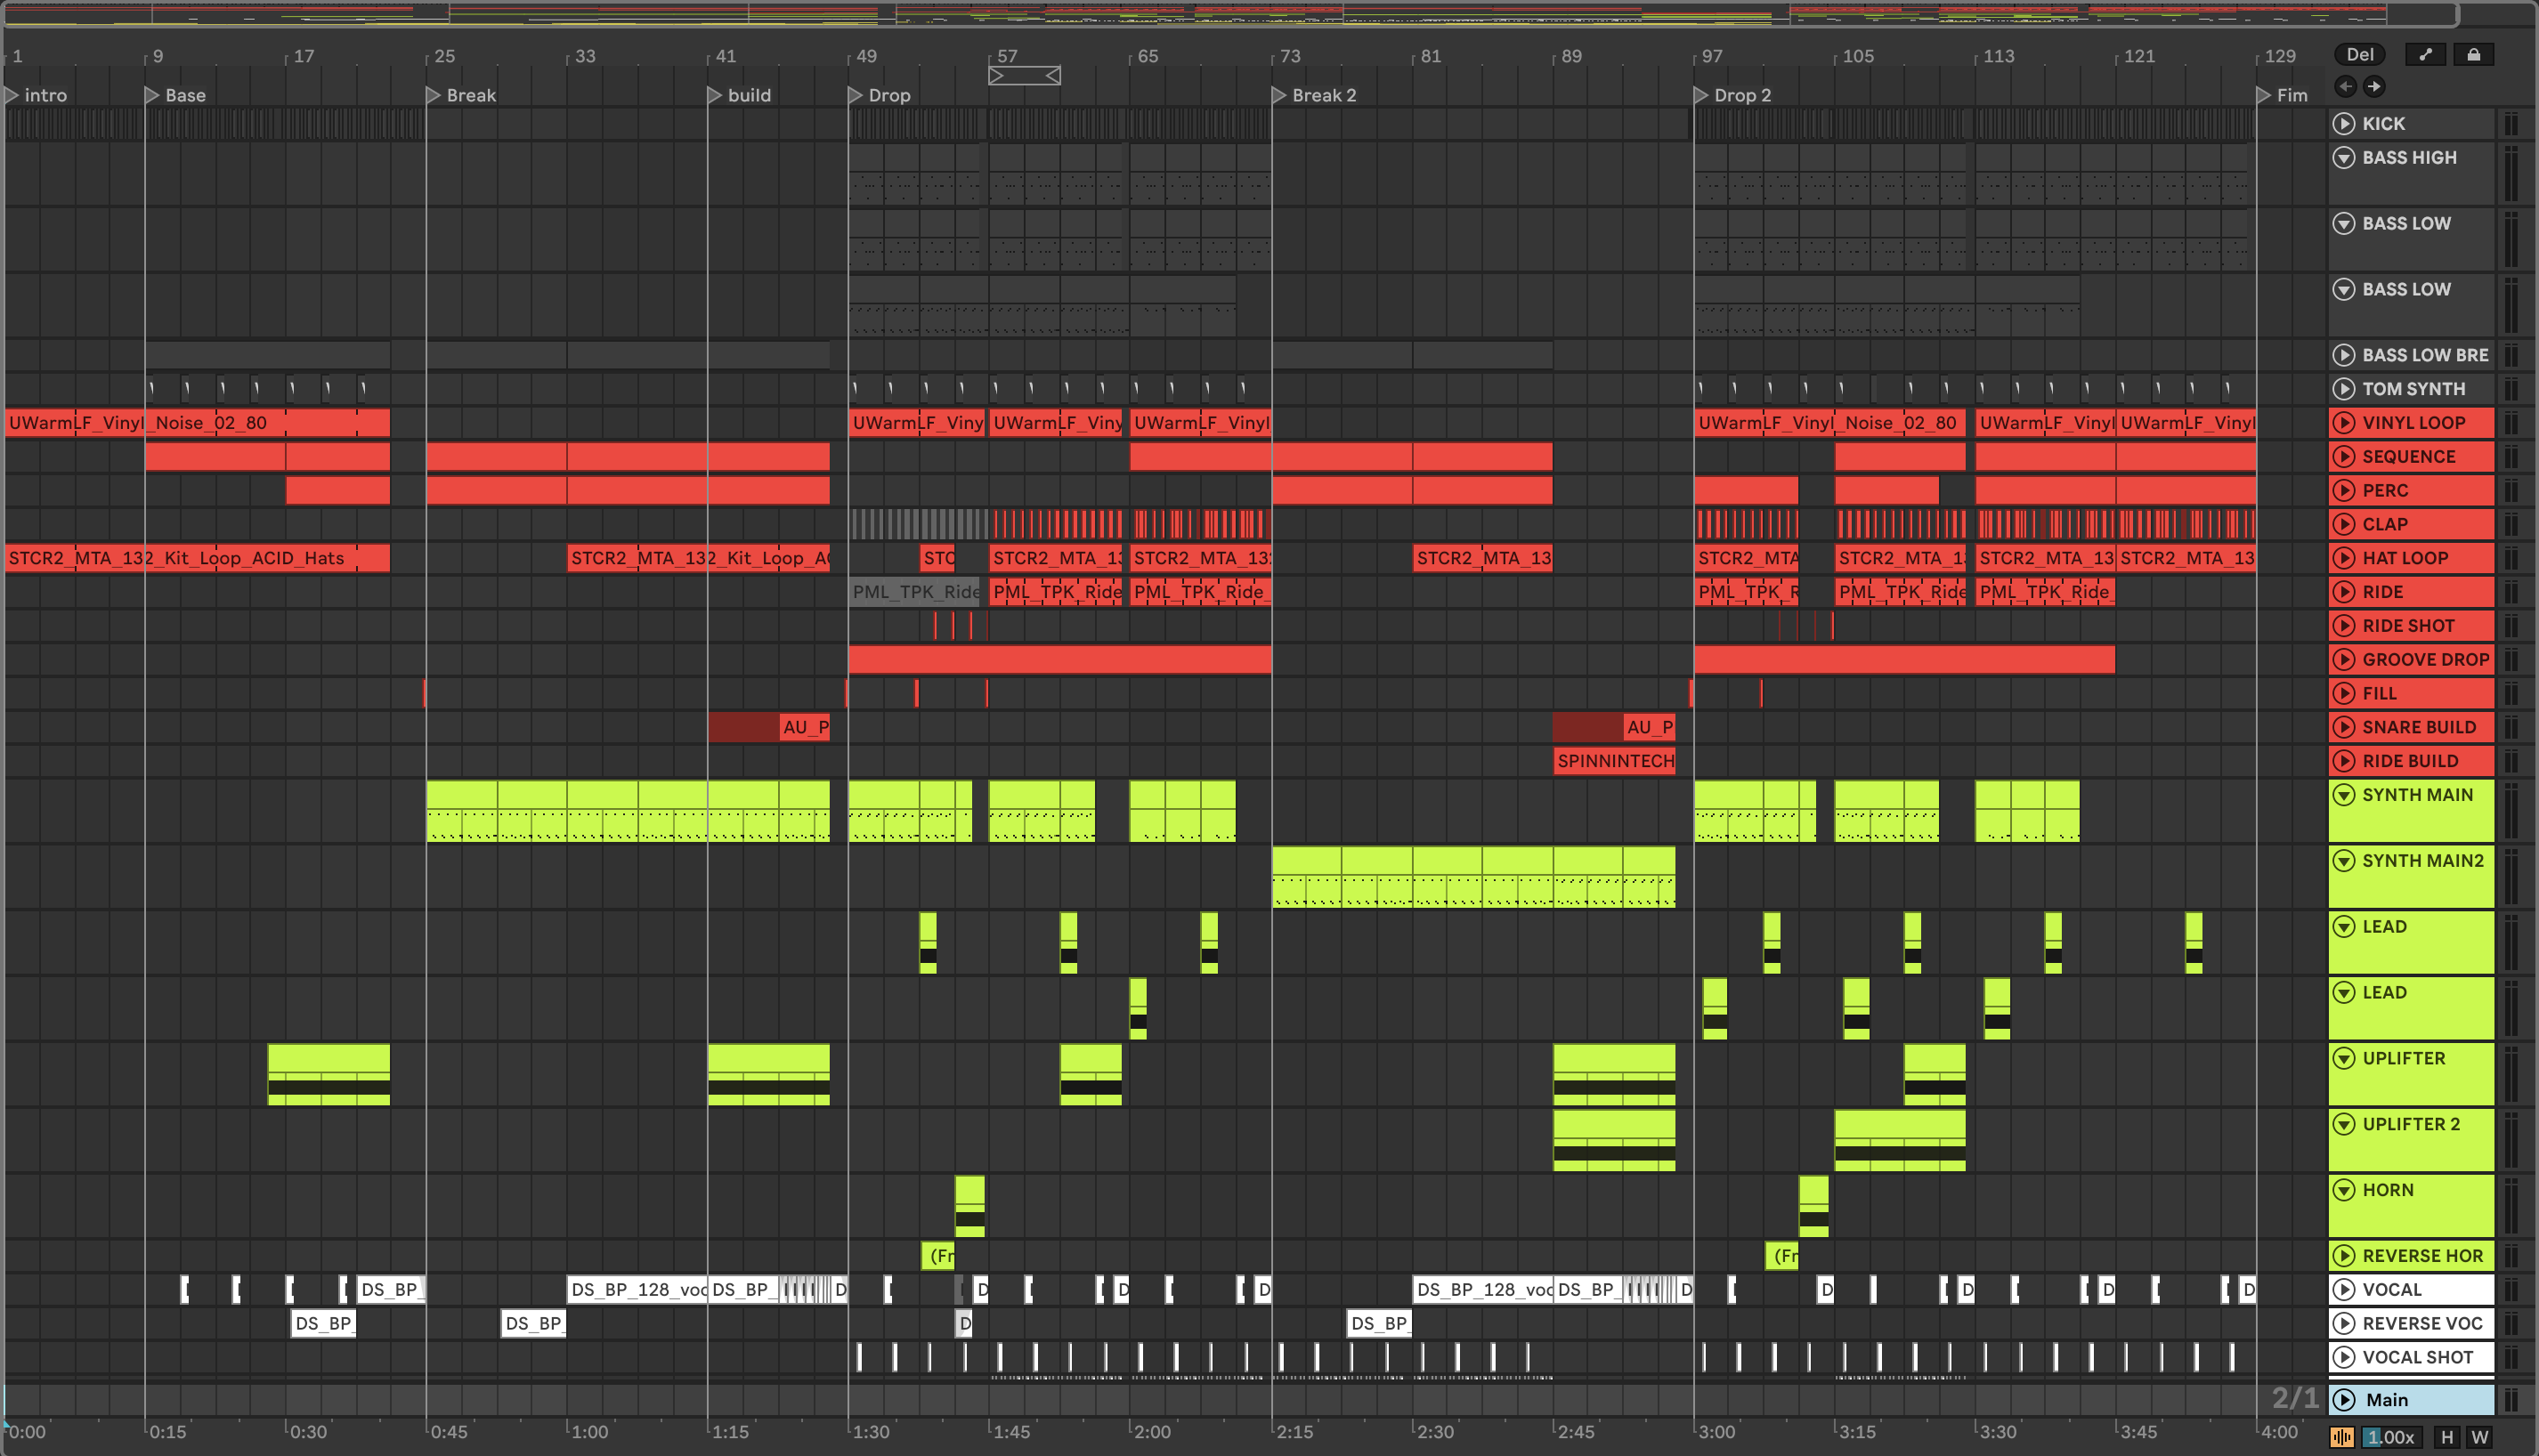Unfold the TOM SYNTH track
Screen dimensions: 2539x1456
[2343, 389]
